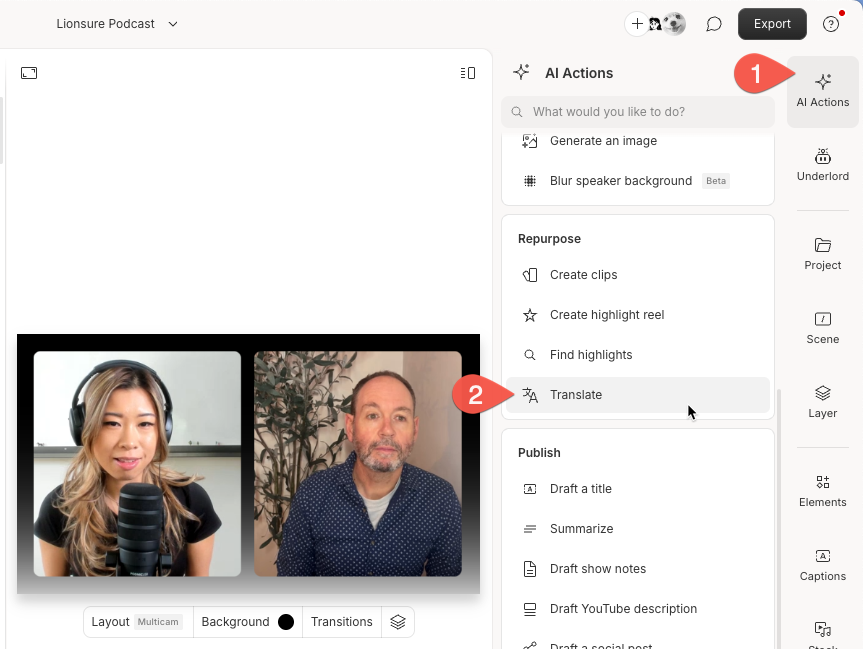Open the Elements sidebar tab
This screenshot has height=649, width=863.
[x=822, y=491]
